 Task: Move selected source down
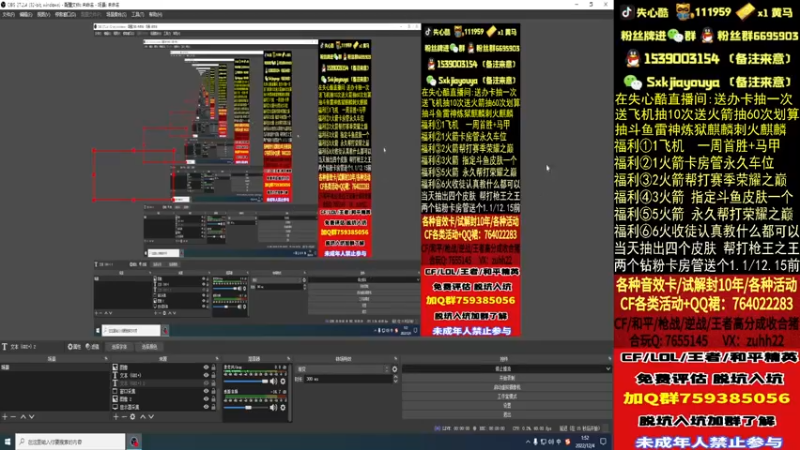tap(151, 417)
